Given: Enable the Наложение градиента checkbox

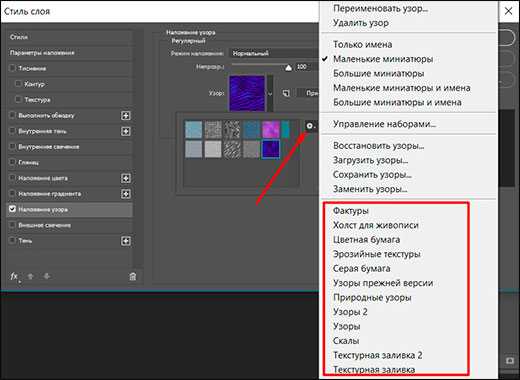Looking at the screenshot, I should [x=13, y=194].
